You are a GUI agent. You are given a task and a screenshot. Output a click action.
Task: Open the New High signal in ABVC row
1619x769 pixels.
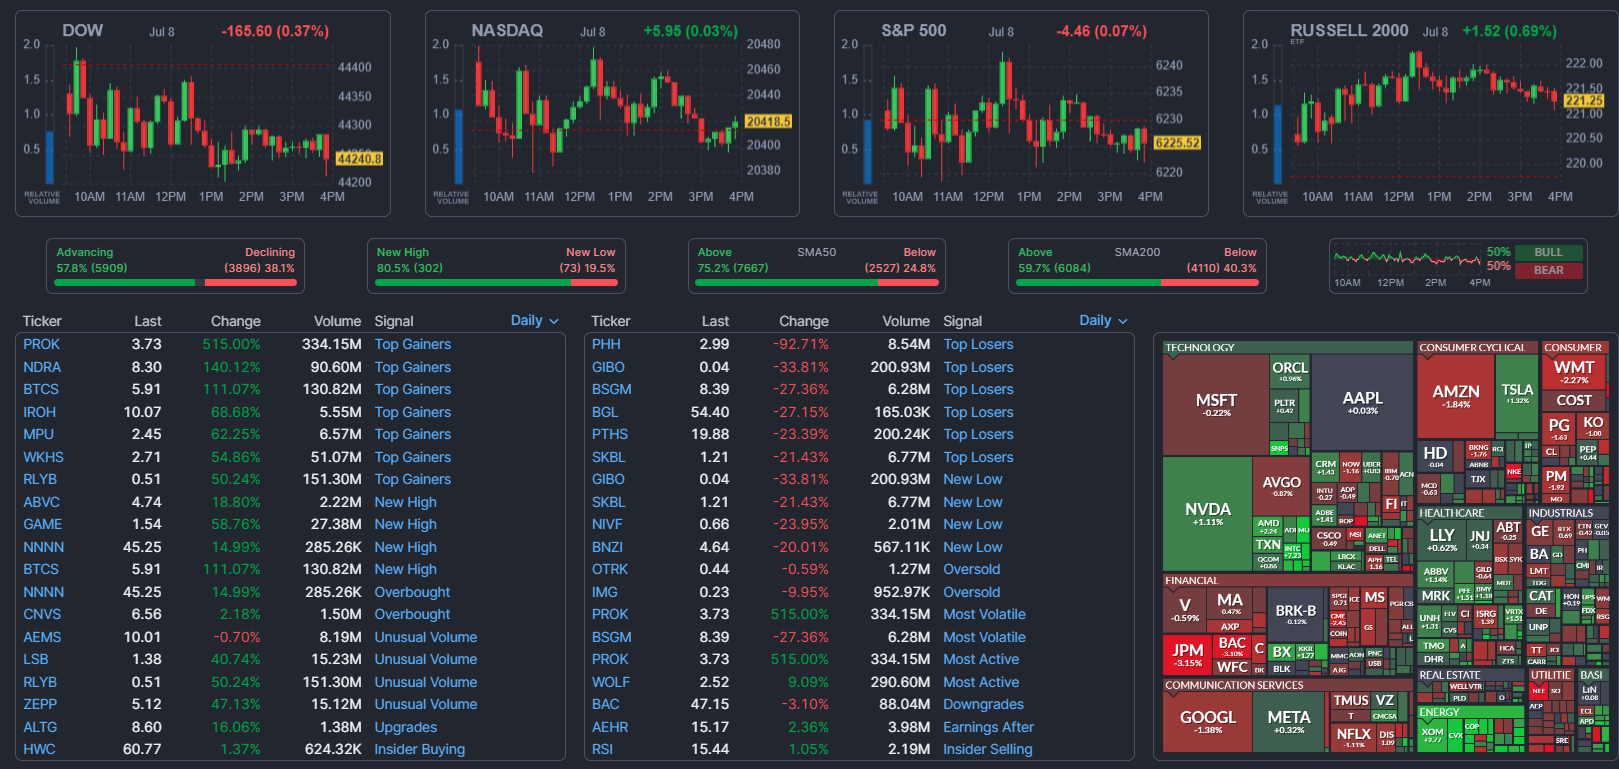tap(406, 502)
